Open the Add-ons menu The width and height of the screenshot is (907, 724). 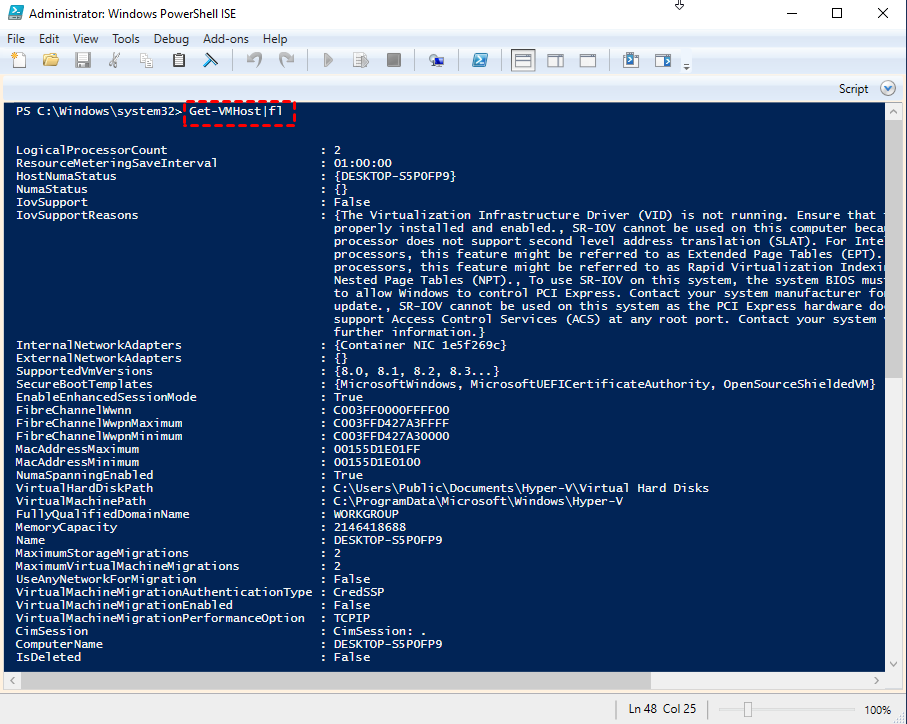[226, 38]
